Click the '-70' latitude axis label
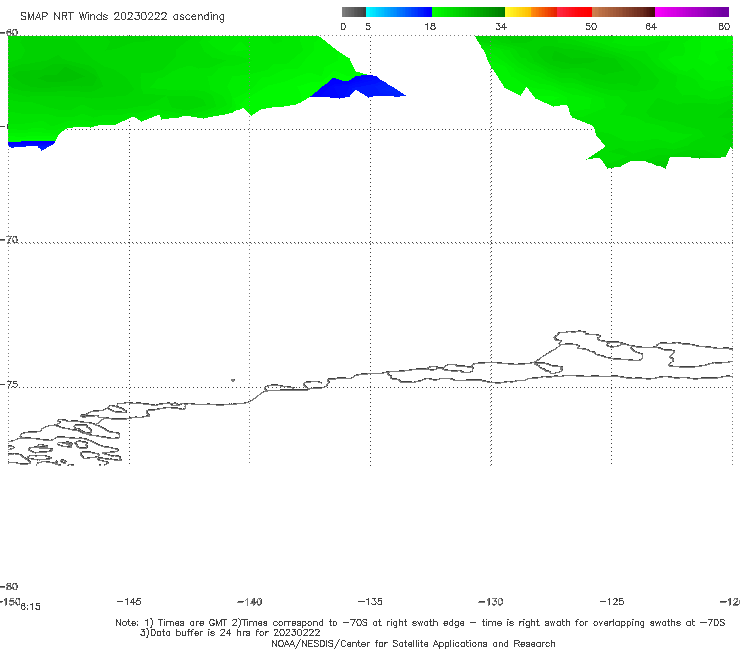 click(9, 240)
